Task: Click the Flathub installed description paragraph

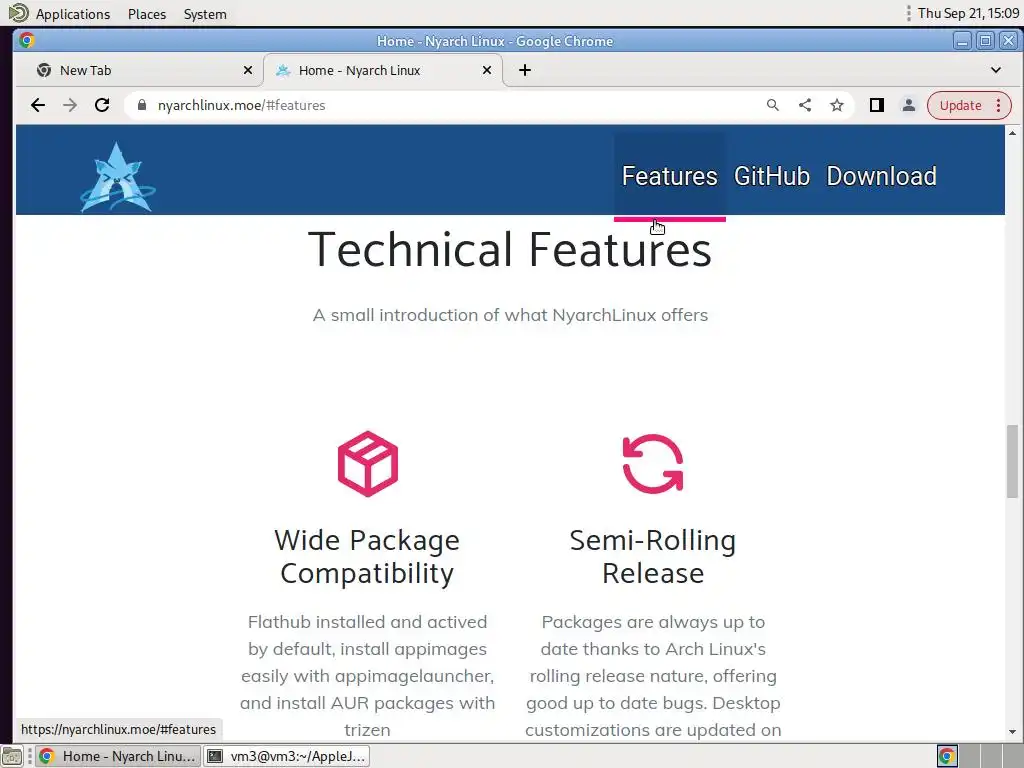Action: pos(367,676)
